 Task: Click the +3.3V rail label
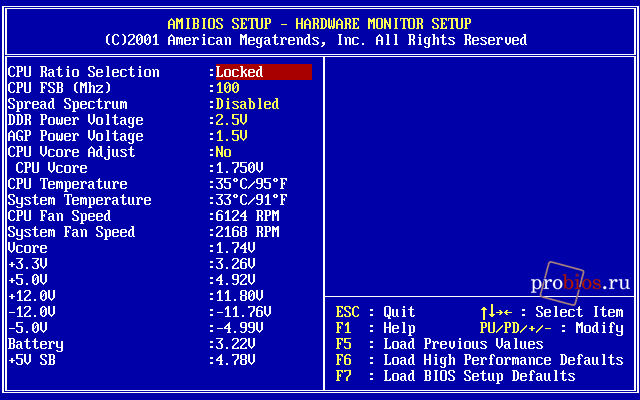pos(28,264)
